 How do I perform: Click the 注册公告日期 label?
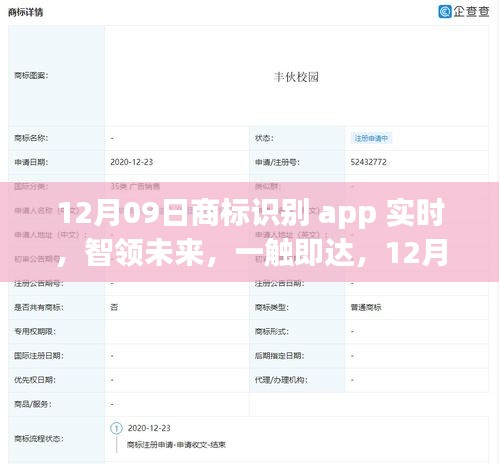tap(280, 283)
